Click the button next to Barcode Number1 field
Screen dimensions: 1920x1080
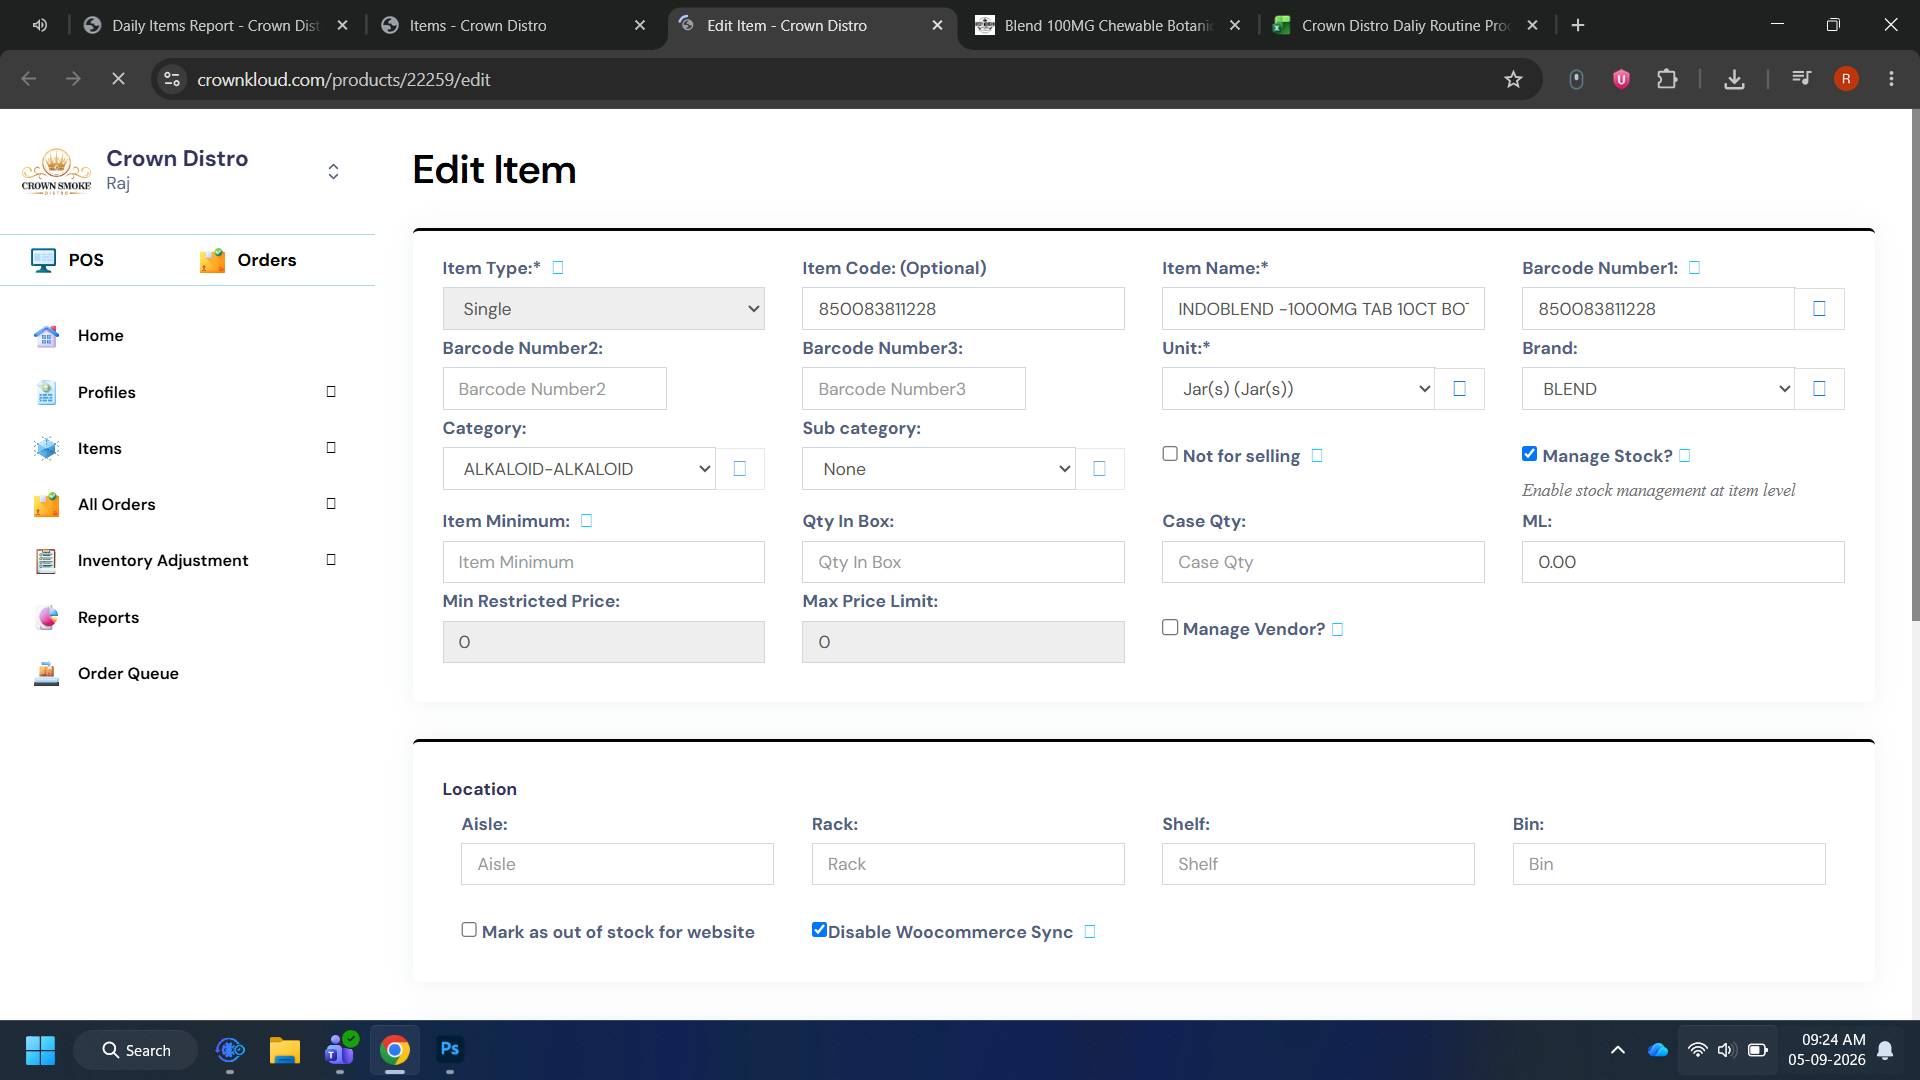pyautogui.click(x=1819, y=309)
